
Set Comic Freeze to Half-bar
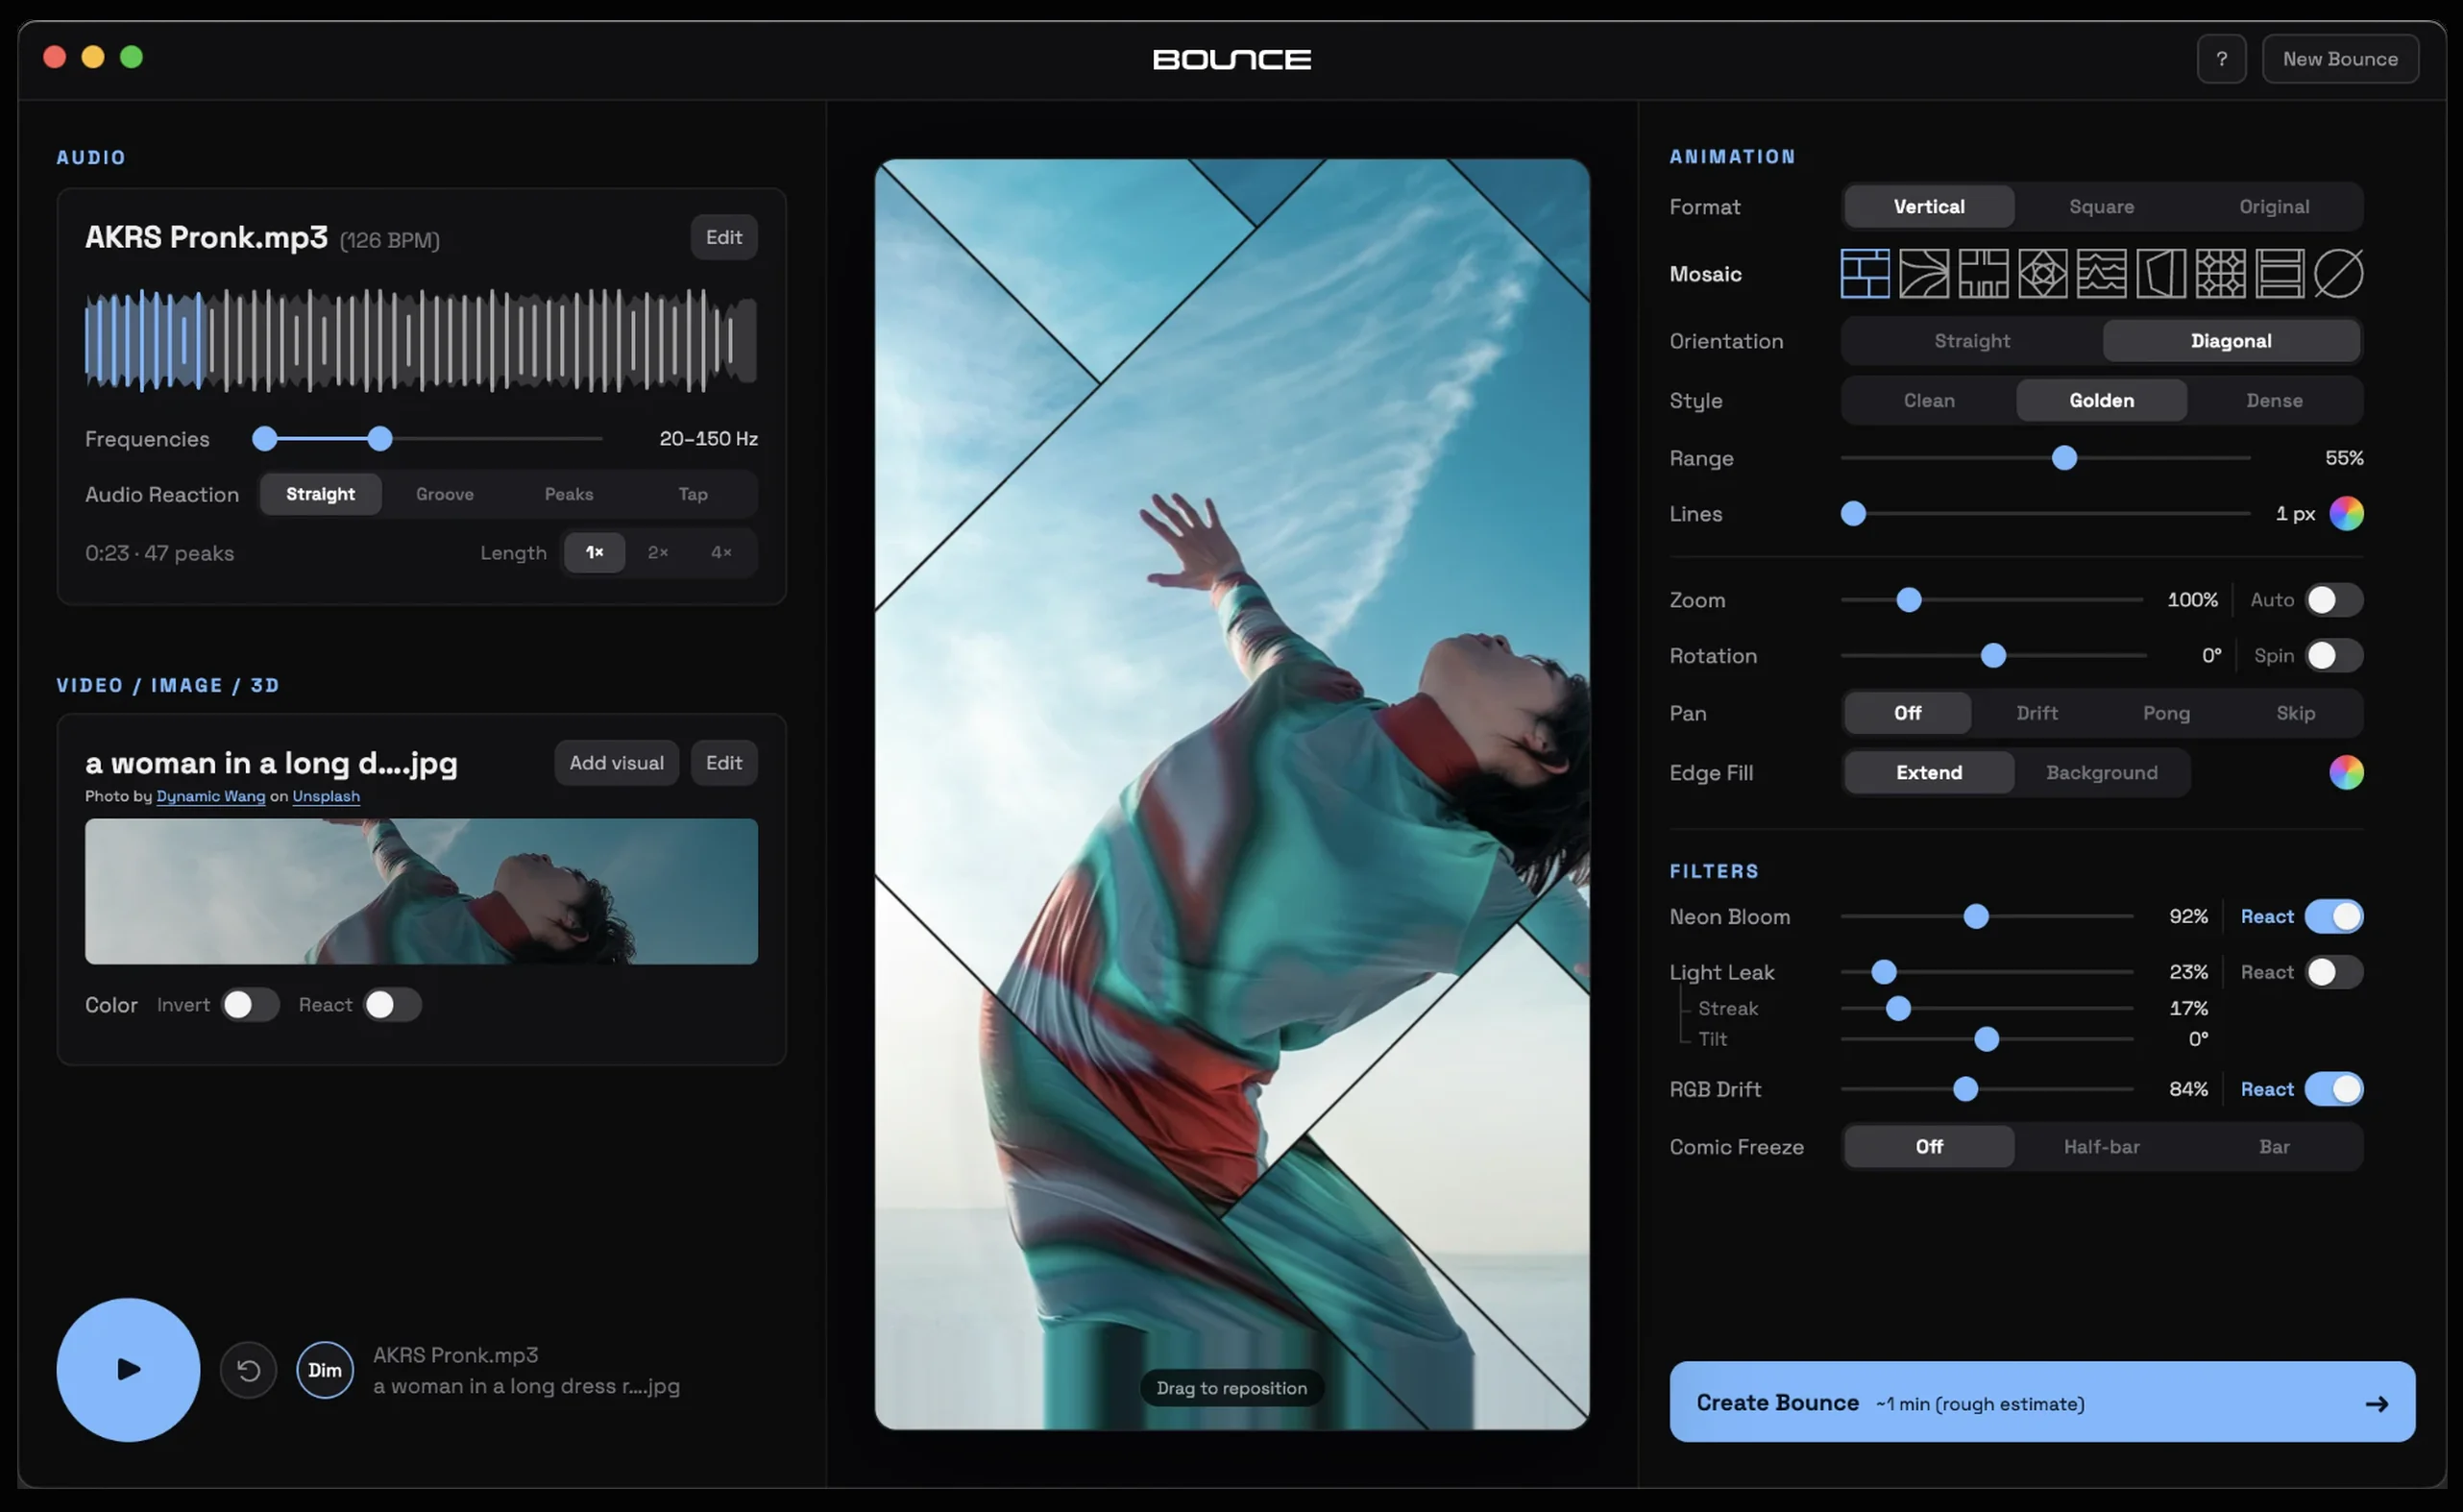(x=2101, y=1147)
